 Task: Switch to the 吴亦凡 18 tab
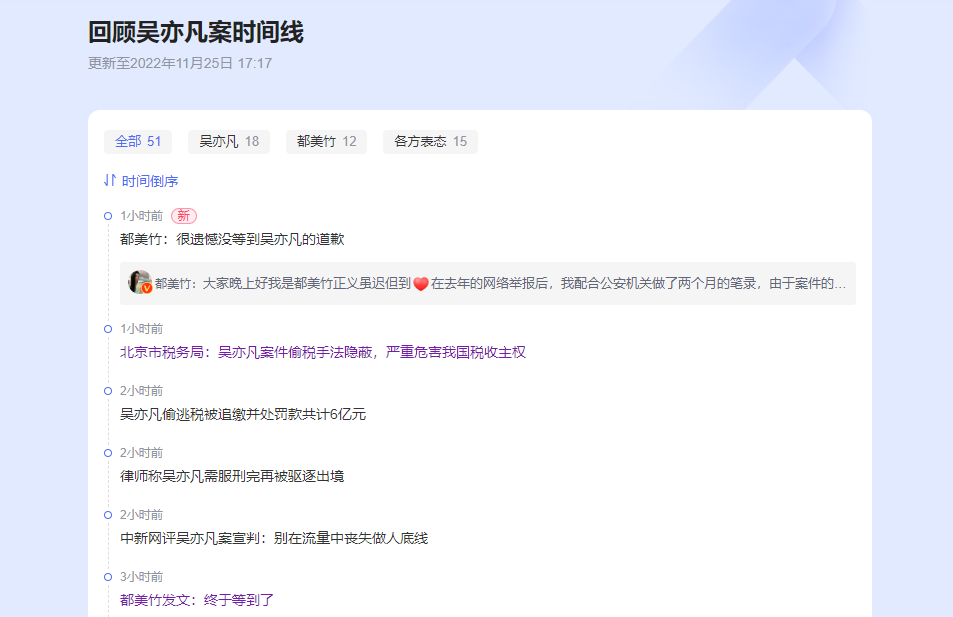click(x=228, y=141)
